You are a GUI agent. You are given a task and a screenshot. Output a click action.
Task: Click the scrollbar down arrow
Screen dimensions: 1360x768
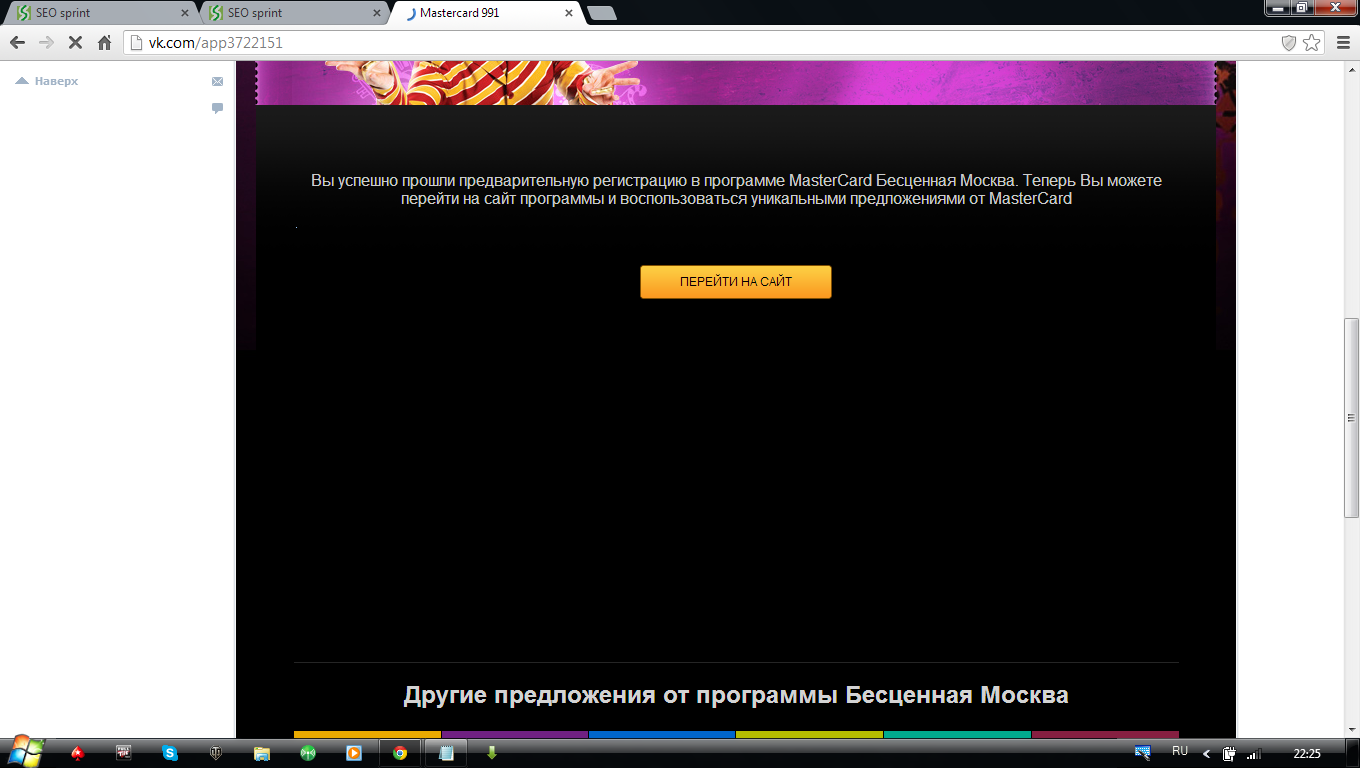[1351, 729]
